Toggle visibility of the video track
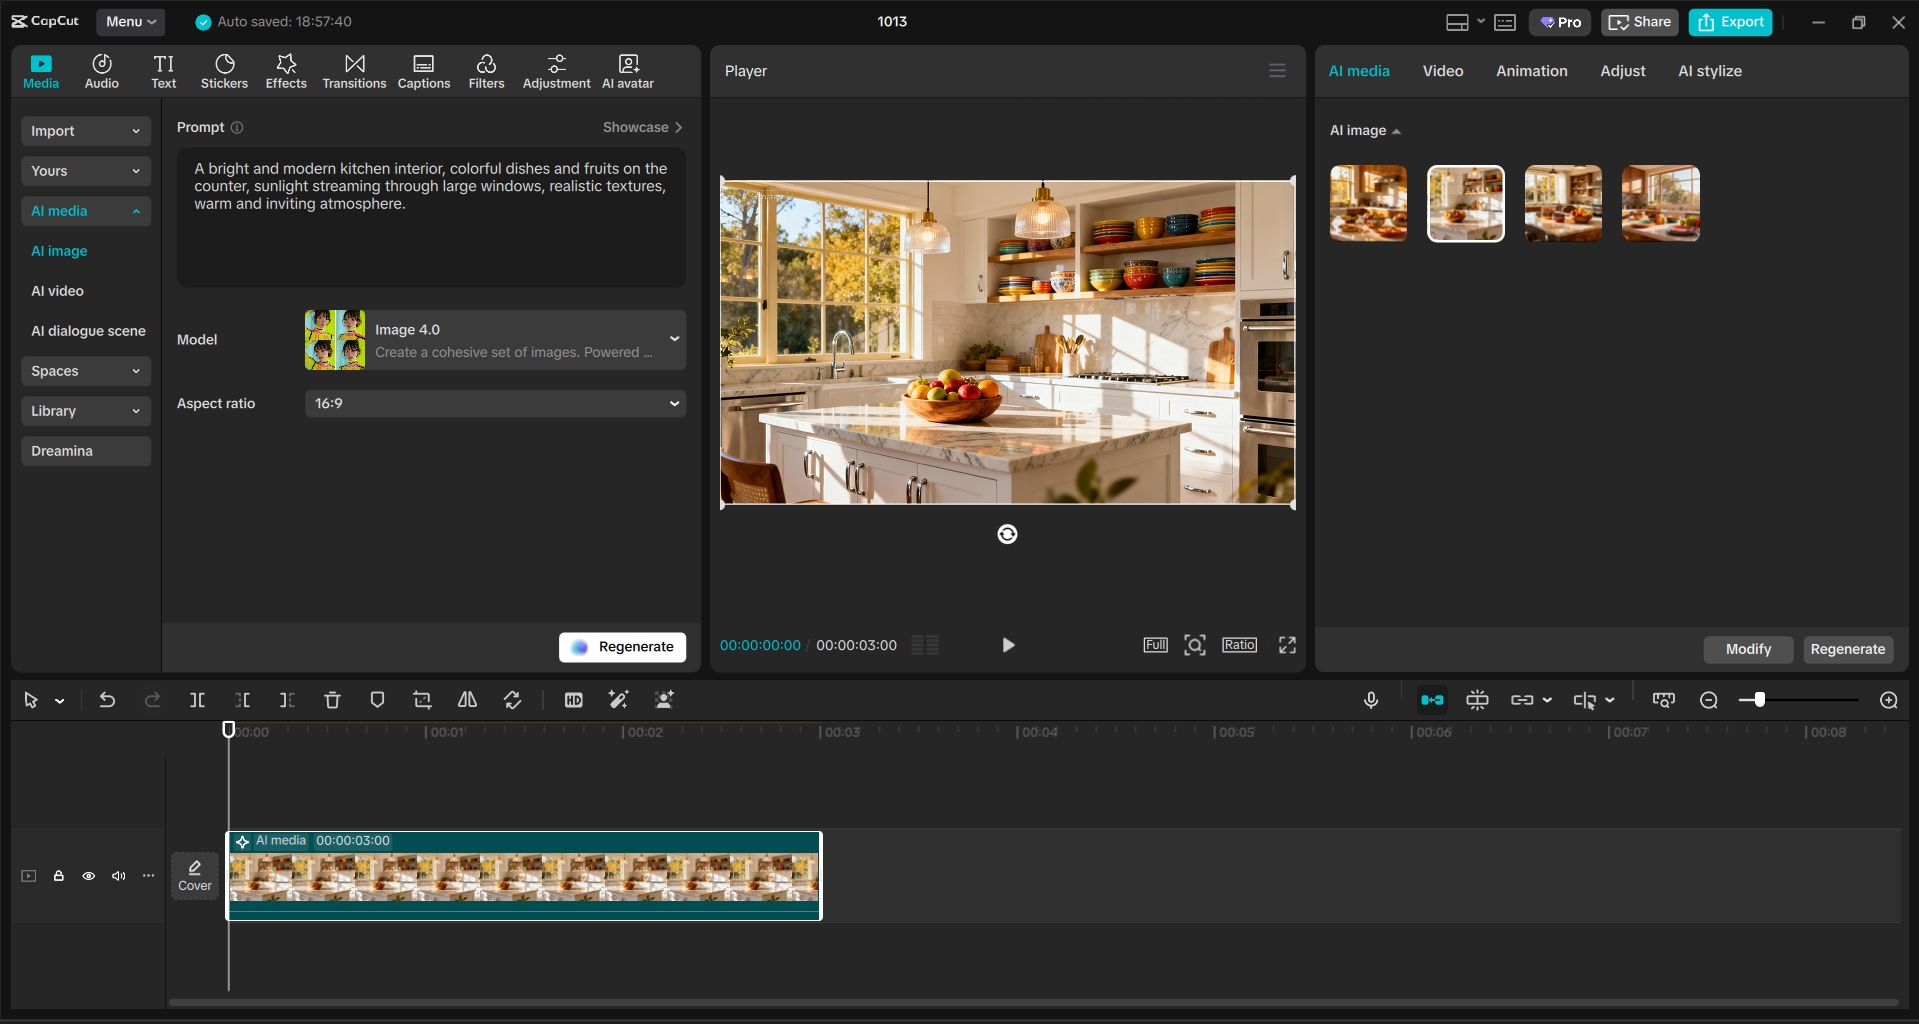 (88, 876)
